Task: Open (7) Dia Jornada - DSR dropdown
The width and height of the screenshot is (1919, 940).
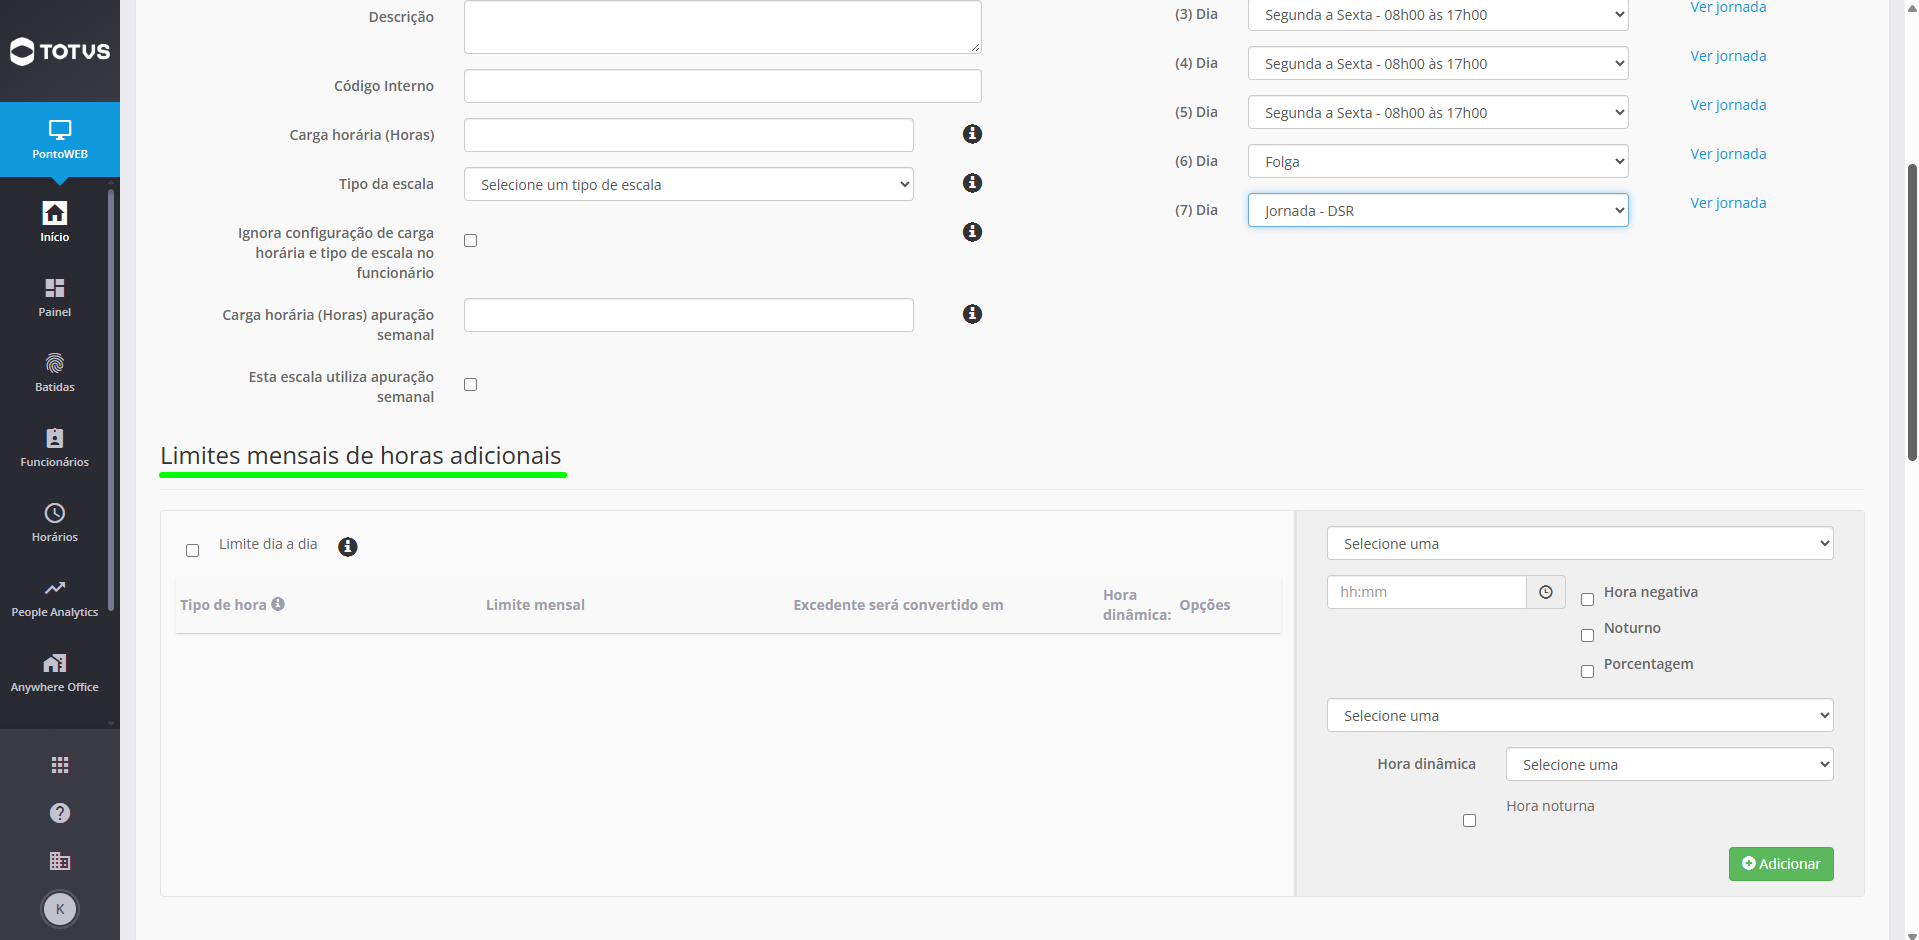Action: (x=1438, y=210)
